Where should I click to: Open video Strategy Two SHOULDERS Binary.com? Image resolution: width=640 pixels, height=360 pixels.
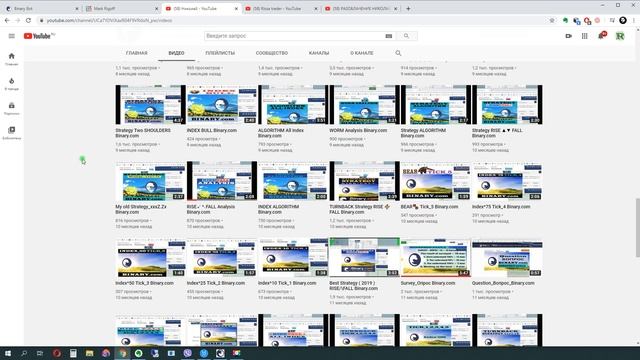(143, 133)
